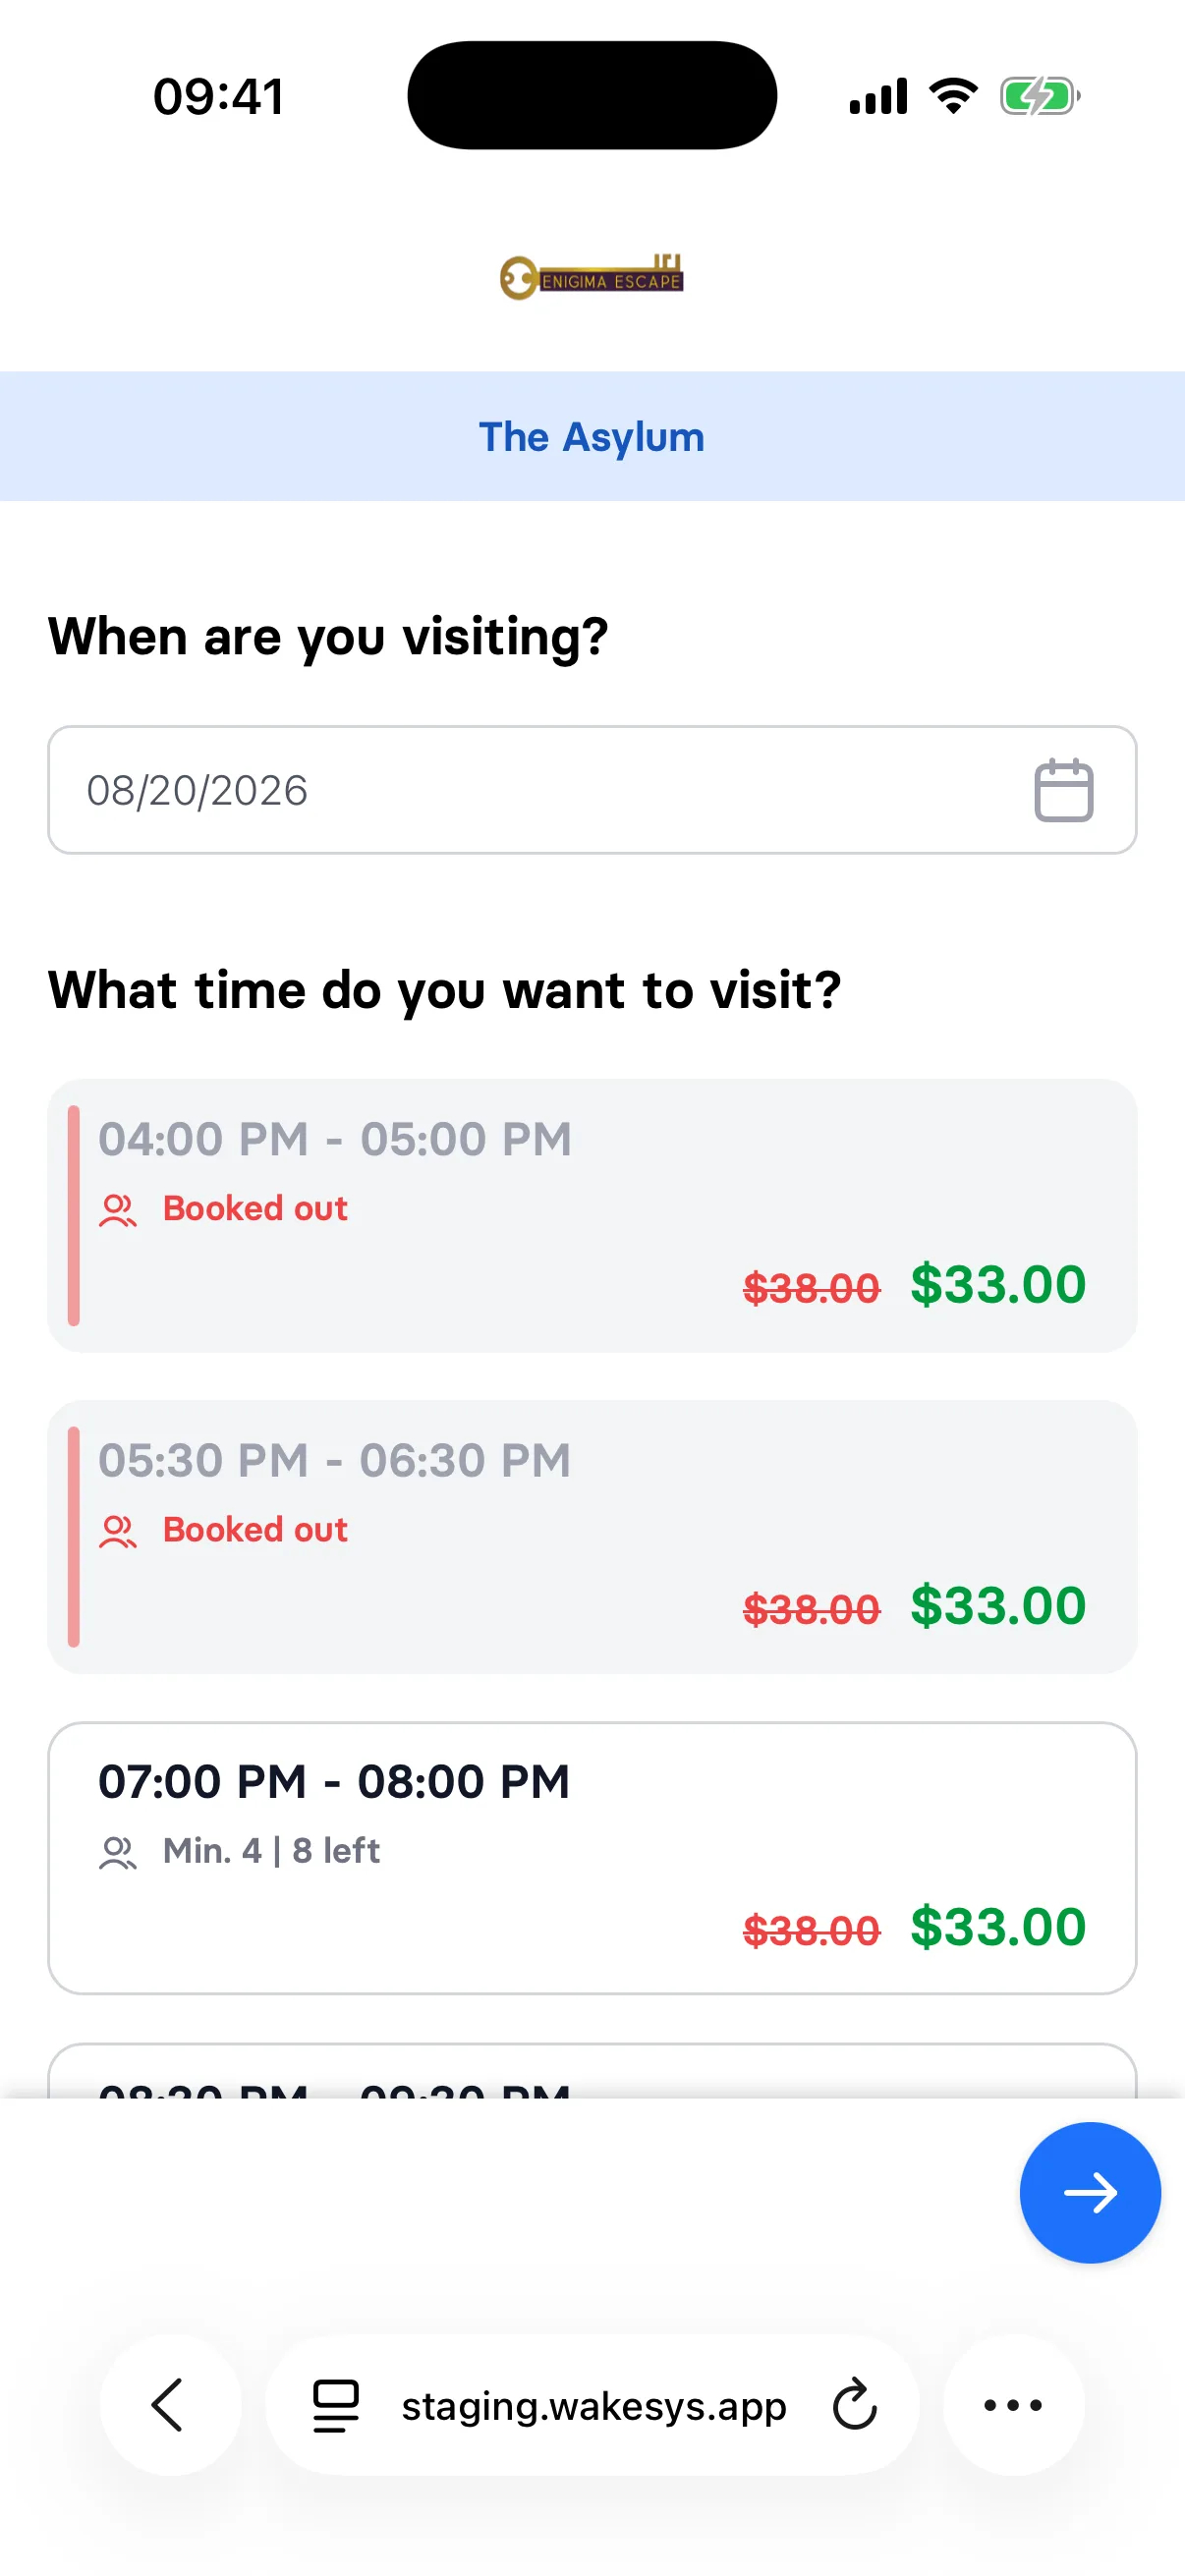Tap the people icon in 07:00 PM slot
The width and height of the screenshot is (1185, 2576).
[118, 1852]
